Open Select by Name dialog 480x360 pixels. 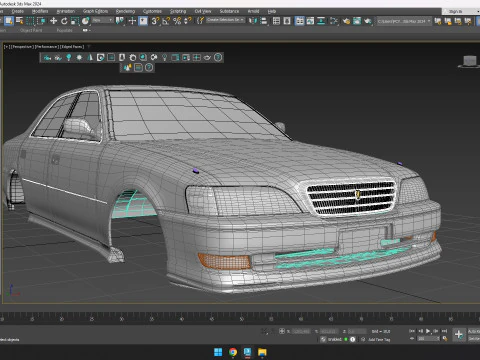pyautogui.click(x=20, y=21)
